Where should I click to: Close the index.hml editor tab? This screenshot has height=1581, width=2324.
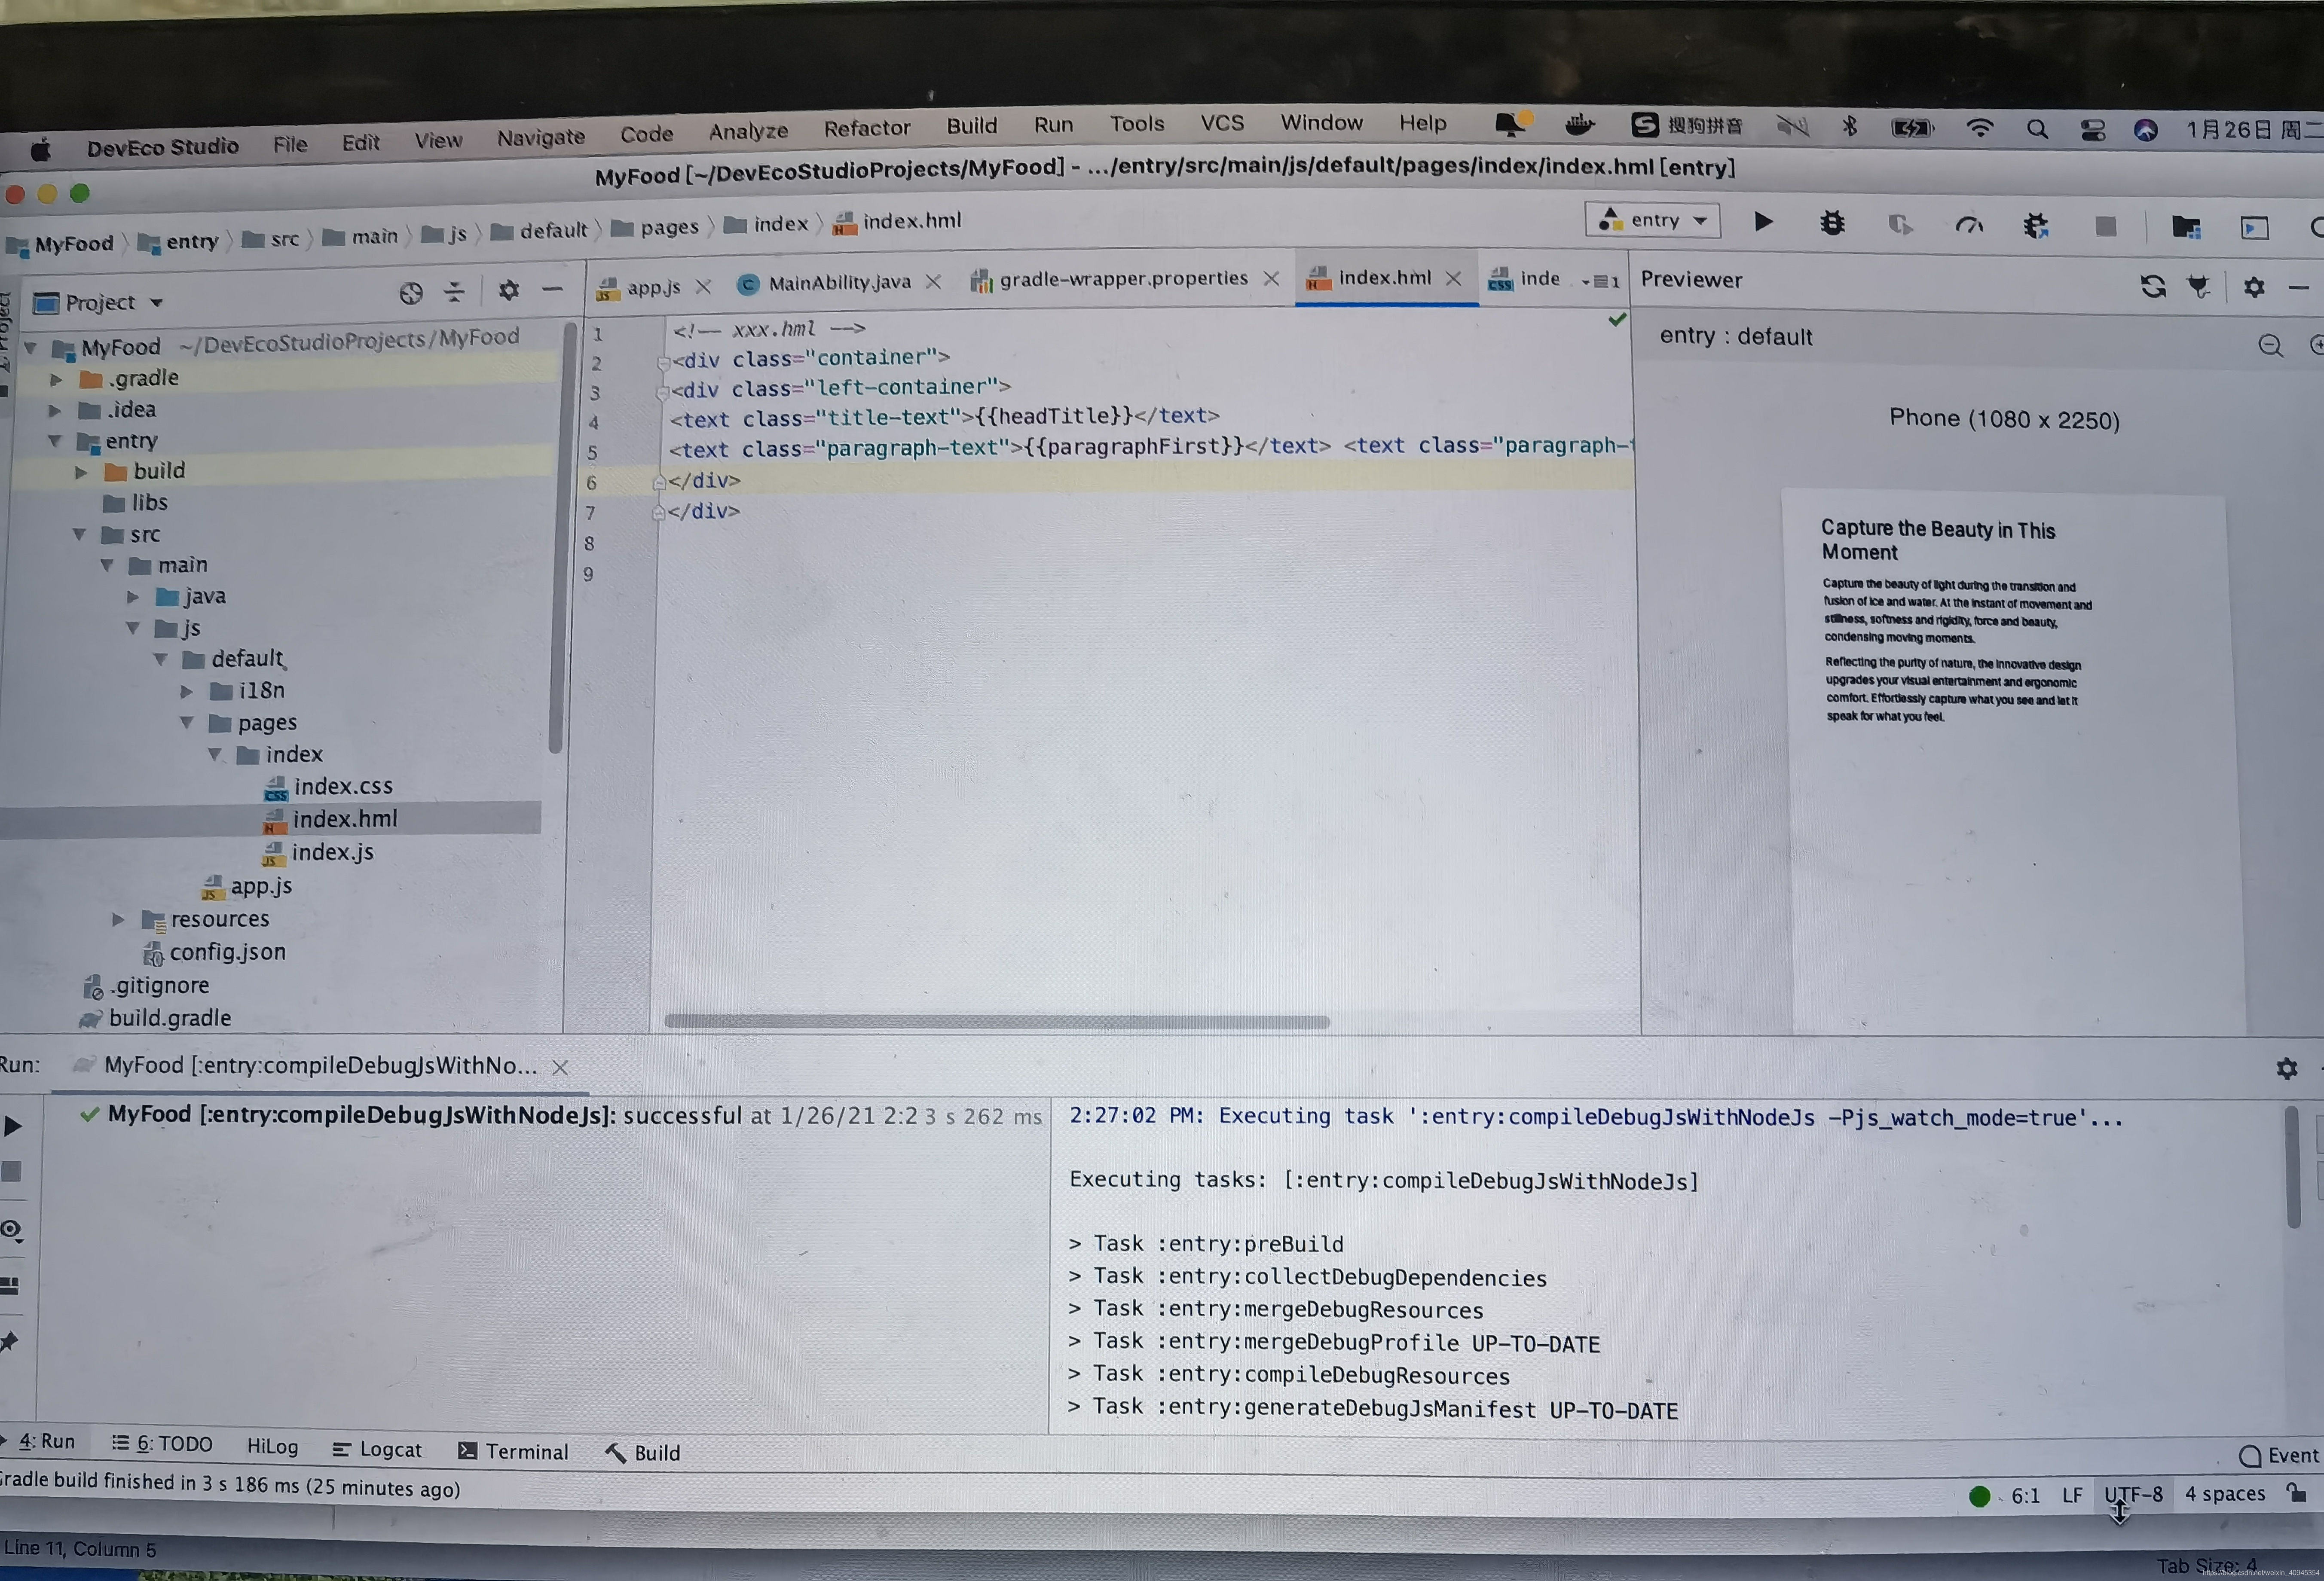1454,279
